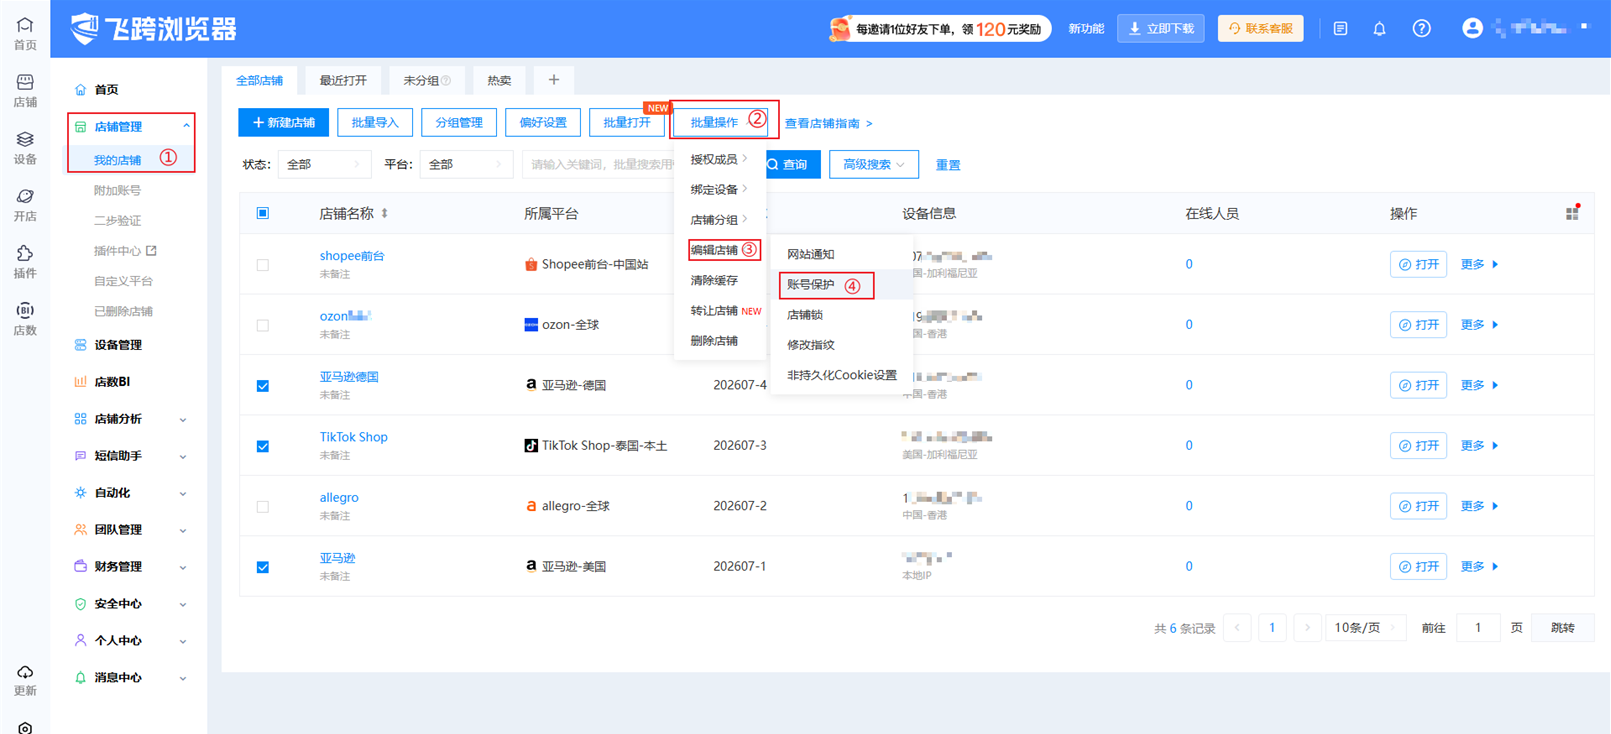Click the 联系客服 button
The image size is (1611, 734).
point(1260,29)
